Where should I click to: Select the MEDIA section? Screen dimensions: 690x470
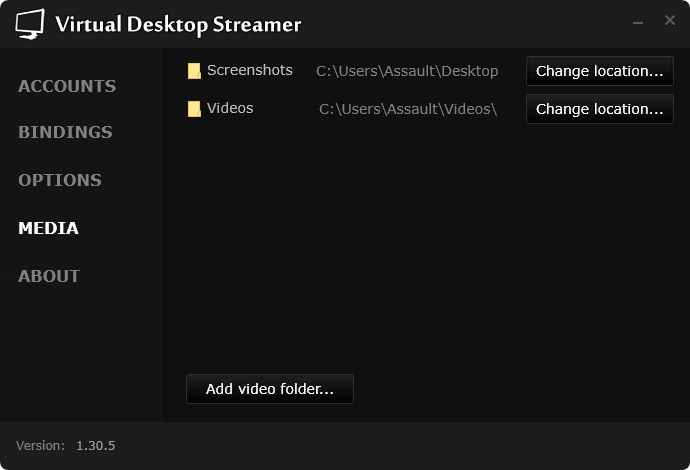(48, 228)
